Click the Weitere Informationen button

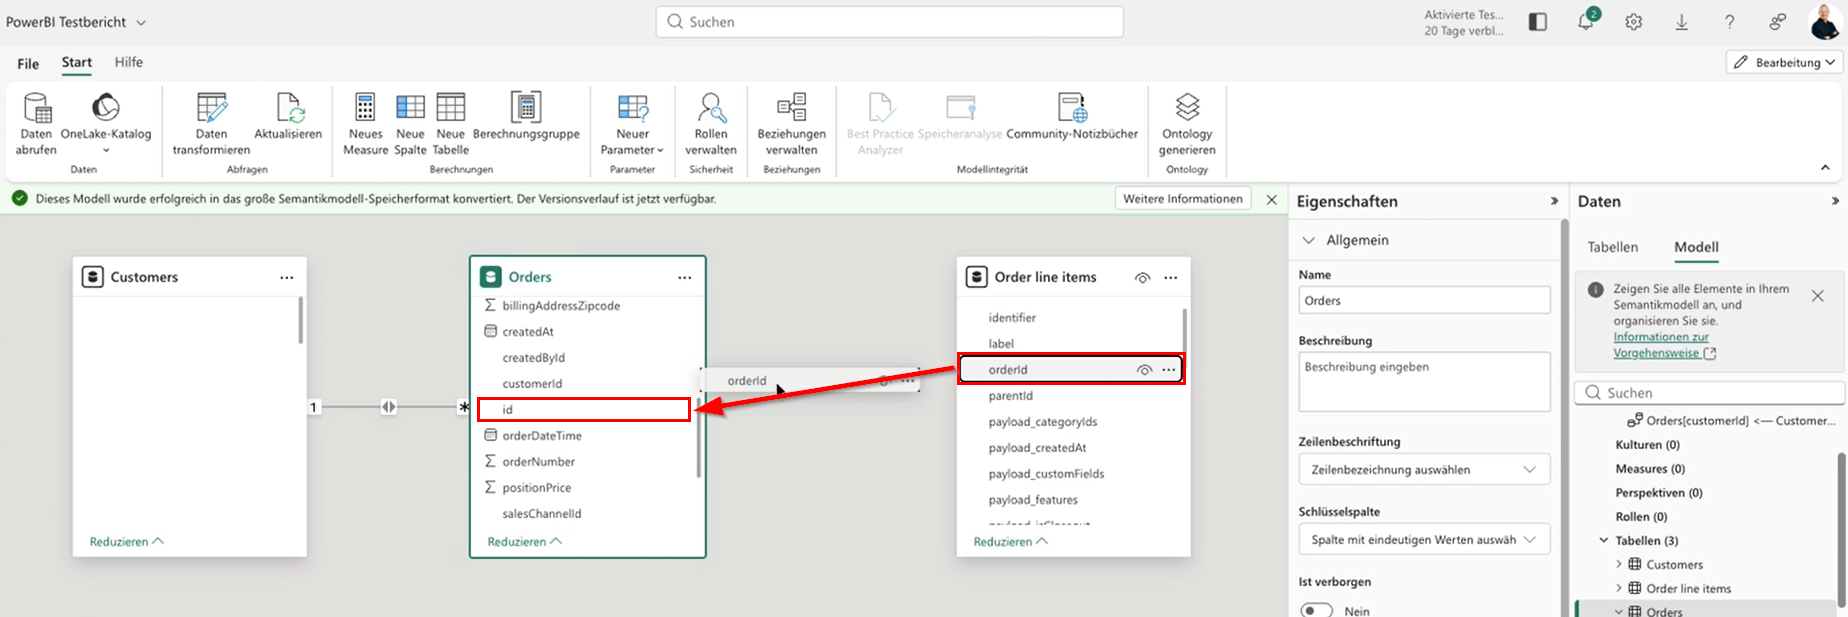(x=1183, y=199)
